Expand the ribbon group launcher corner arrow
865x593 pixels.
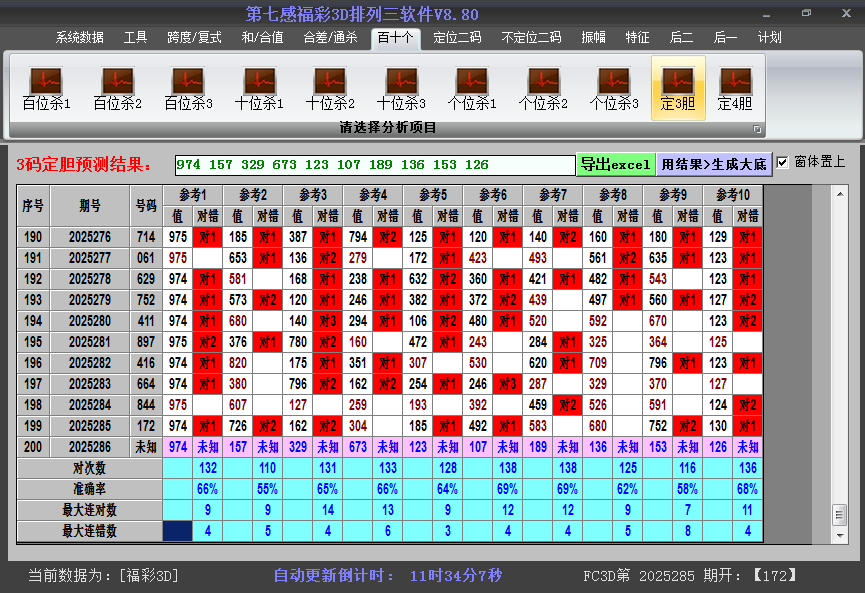757,129
